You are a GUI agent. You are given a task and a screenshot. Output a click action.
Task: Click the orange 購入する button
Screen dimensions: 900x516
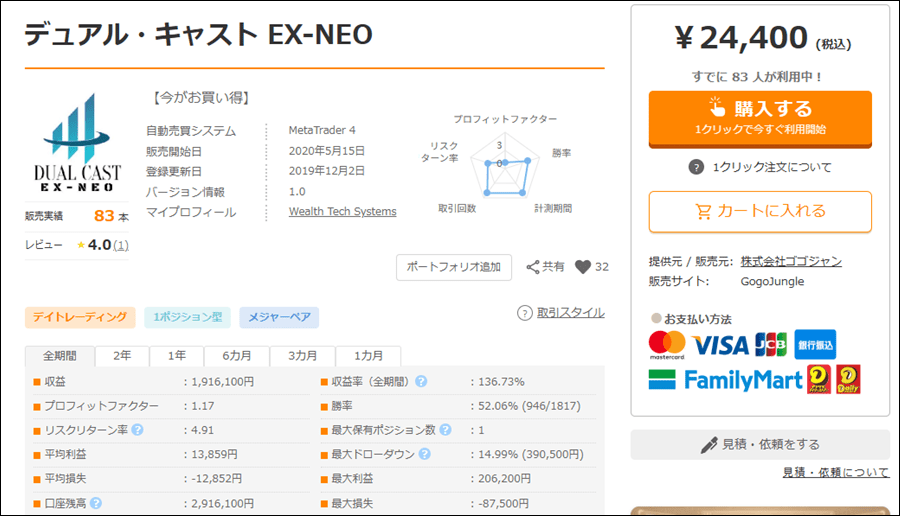(x=760, y=119)
